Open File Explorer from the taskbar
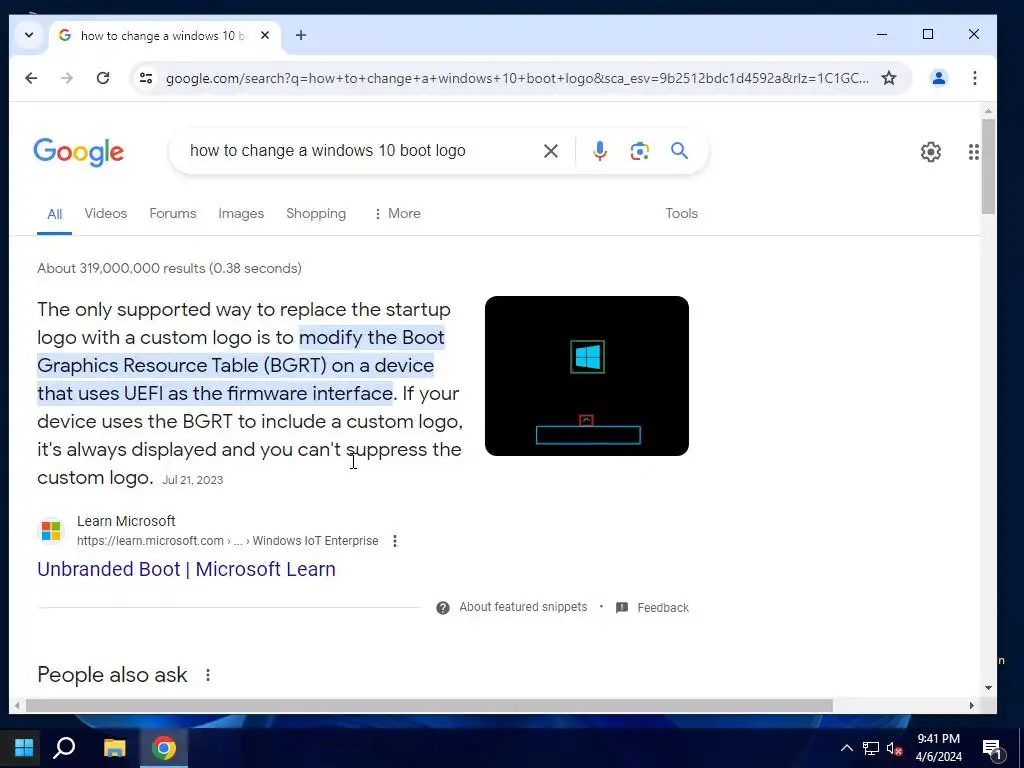Image resolution: width=1024 pixels, height=768 pixels. (115, 748)
